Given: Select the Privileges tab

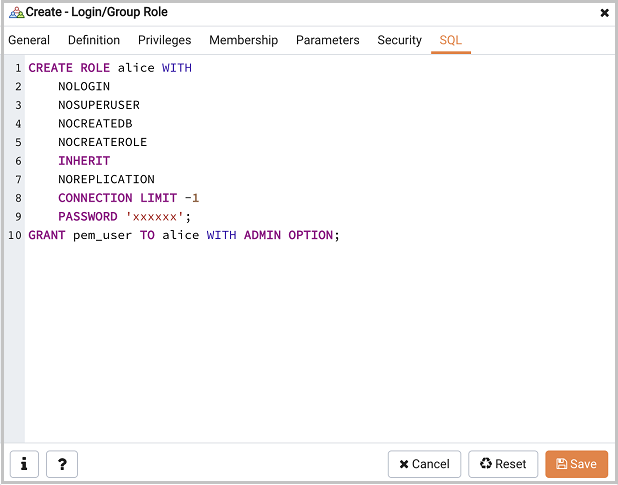Looking at the screenshot, I should 164,40.
